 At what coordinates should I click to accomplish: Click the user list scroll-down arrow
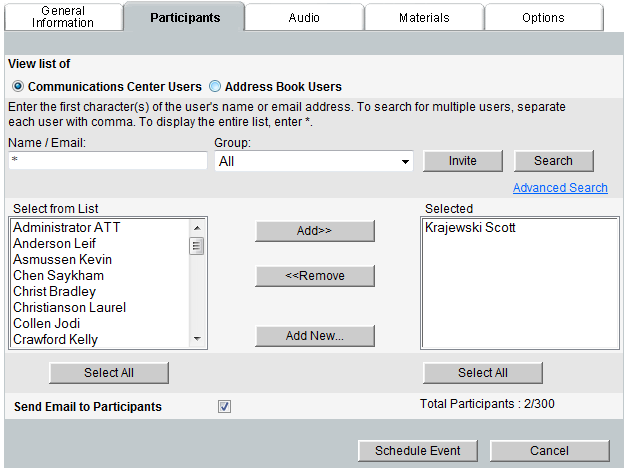[197, 339]
